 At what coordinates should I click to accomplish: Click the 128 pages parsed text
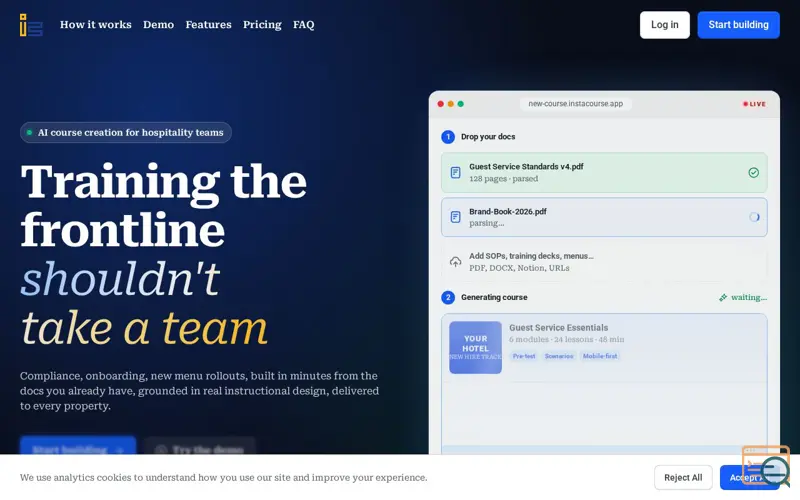point(504,179)
